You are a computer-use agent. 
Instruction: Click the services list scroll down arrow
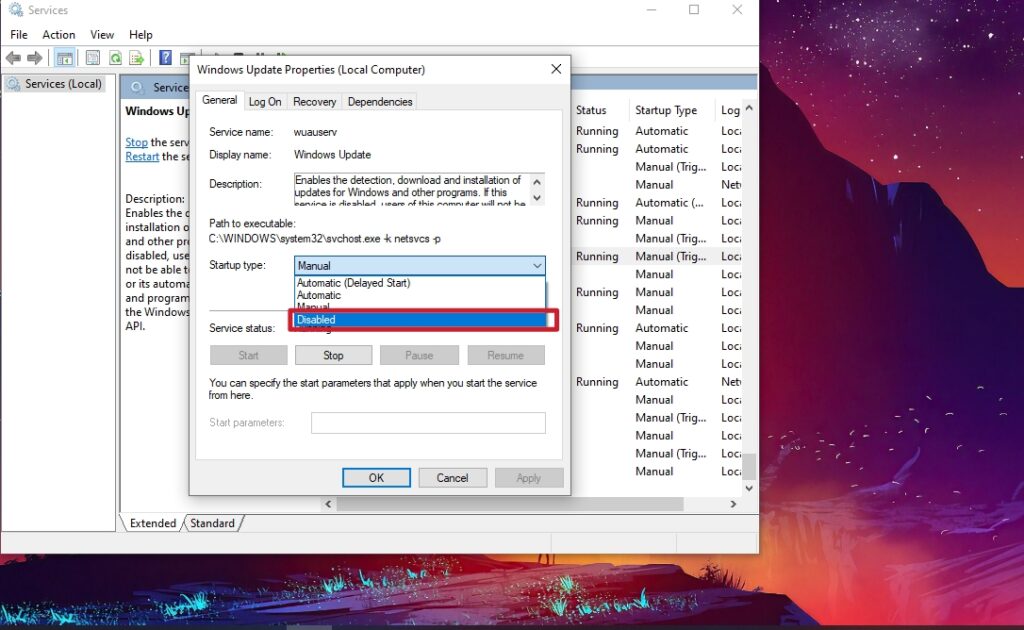point(749,488)
